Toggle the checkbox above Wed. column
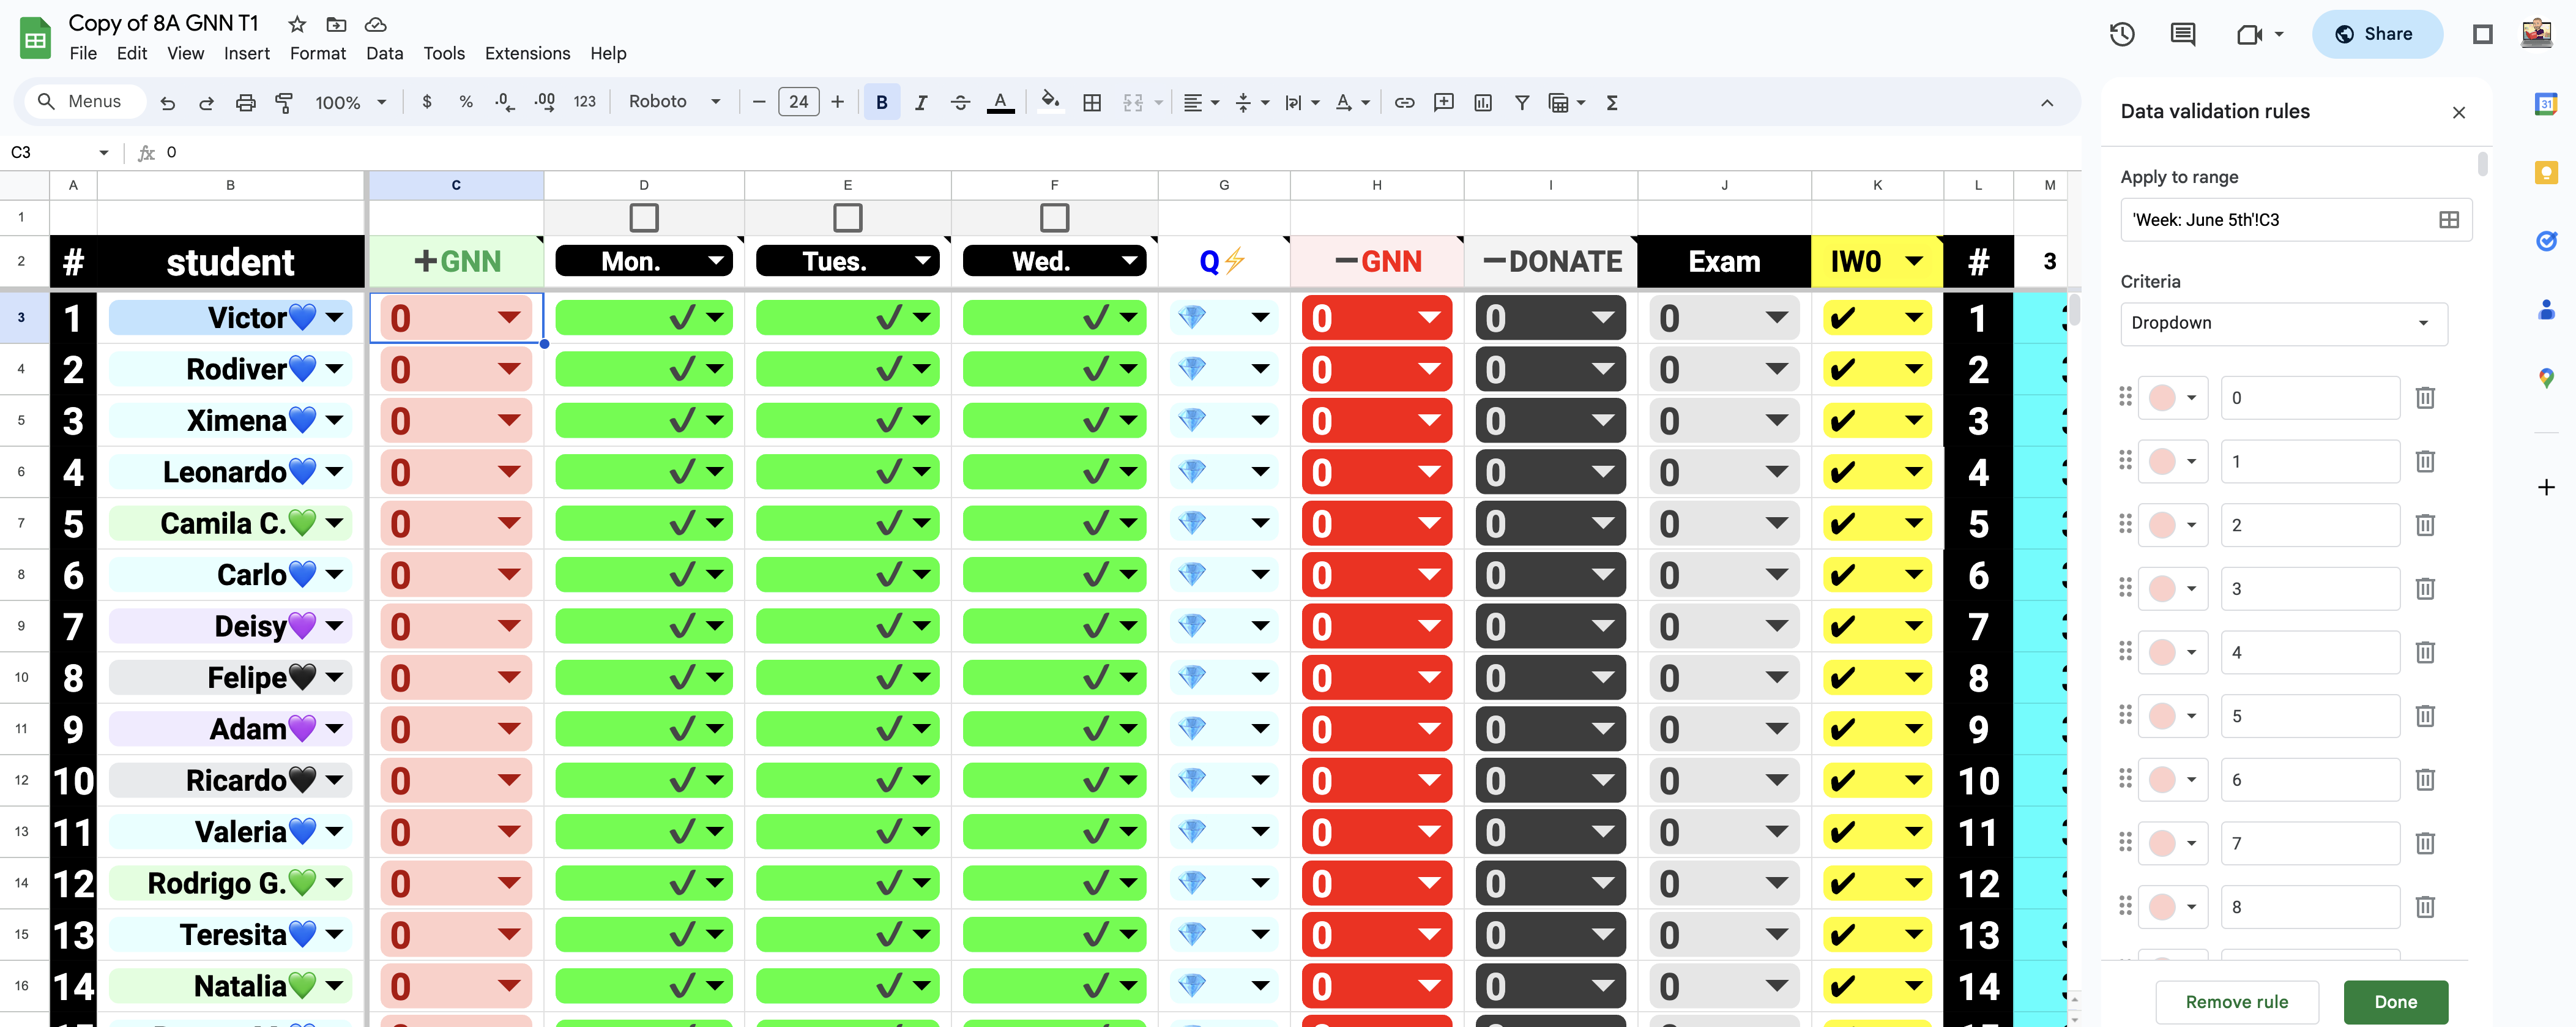 (x=1054, y=217)
